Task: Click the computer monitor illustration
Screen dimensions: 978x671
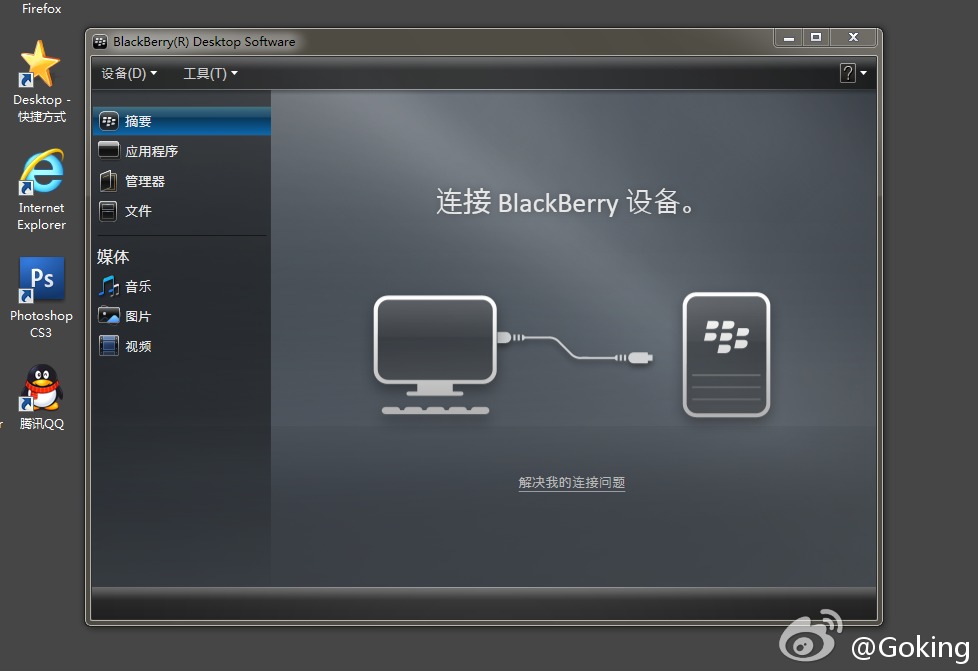Action: click(435, 355)
